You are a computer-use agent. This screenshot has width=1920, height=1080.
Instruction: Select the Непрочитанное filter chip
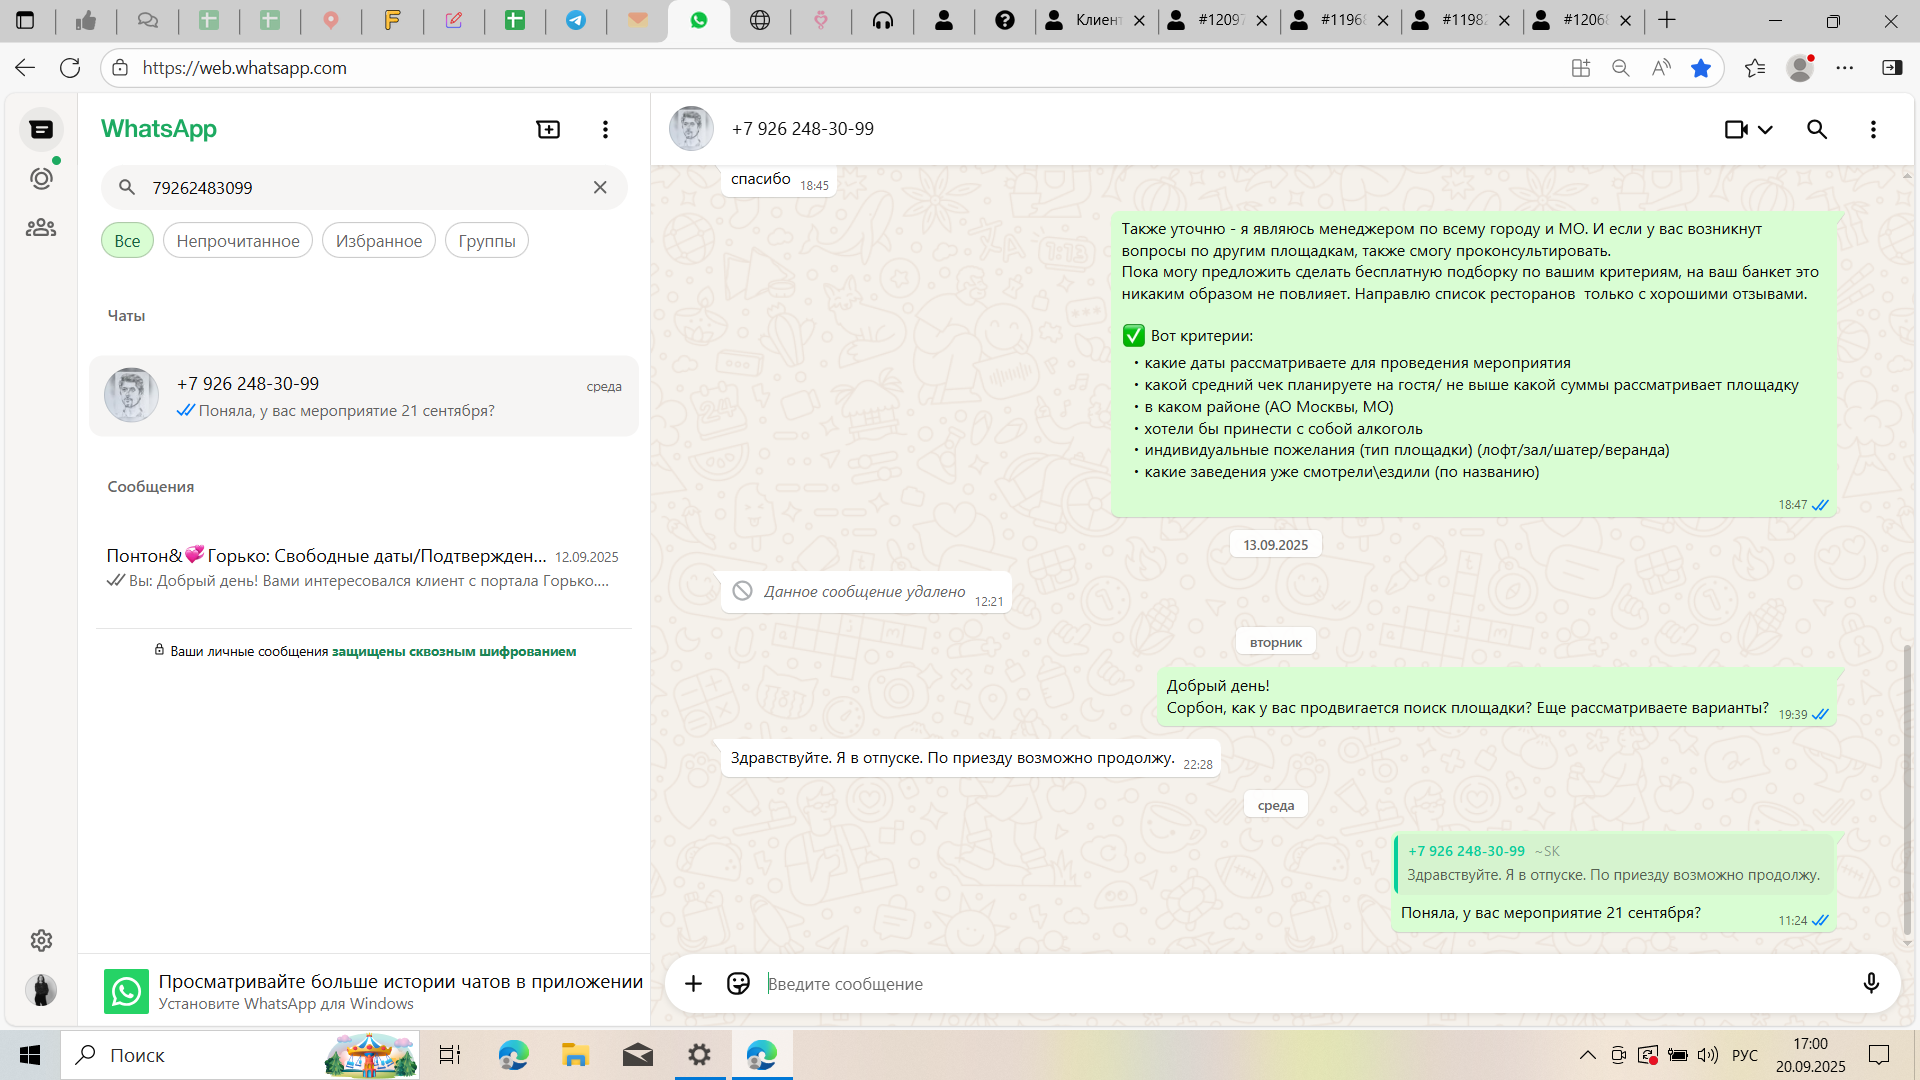238,241
